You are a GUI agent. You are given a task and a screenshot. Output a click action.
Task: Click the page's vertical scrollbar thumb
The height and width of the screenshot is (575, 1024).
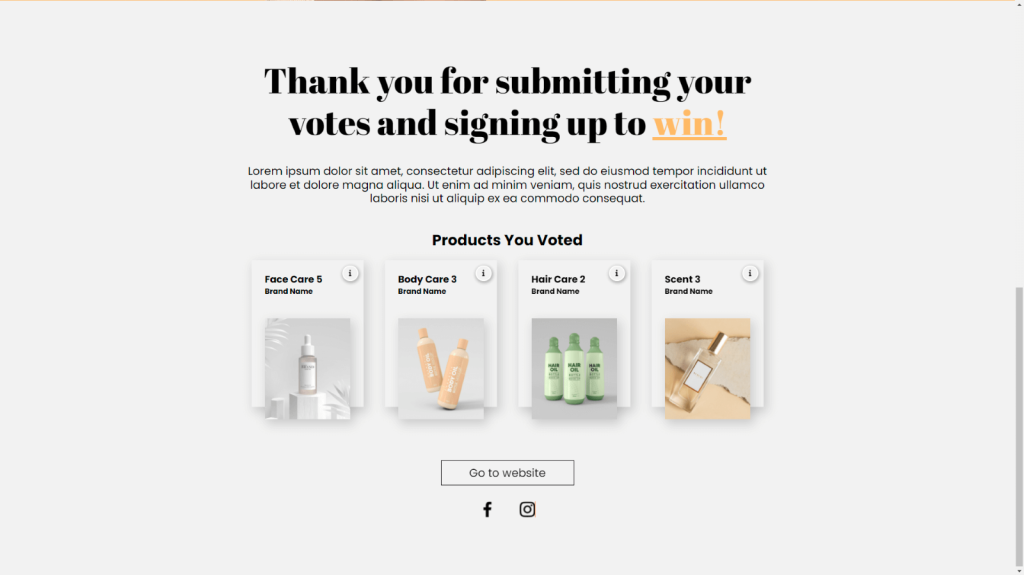[1019, 427]
